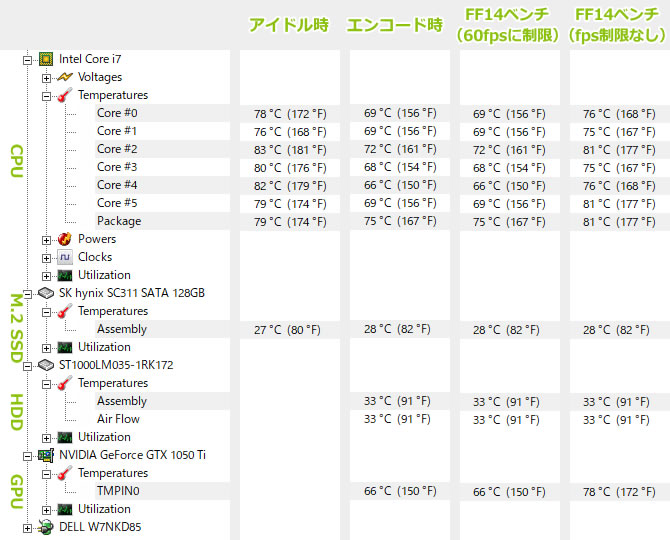
Task: Select the Core #2 row
Action: click(x=162, y=149)
